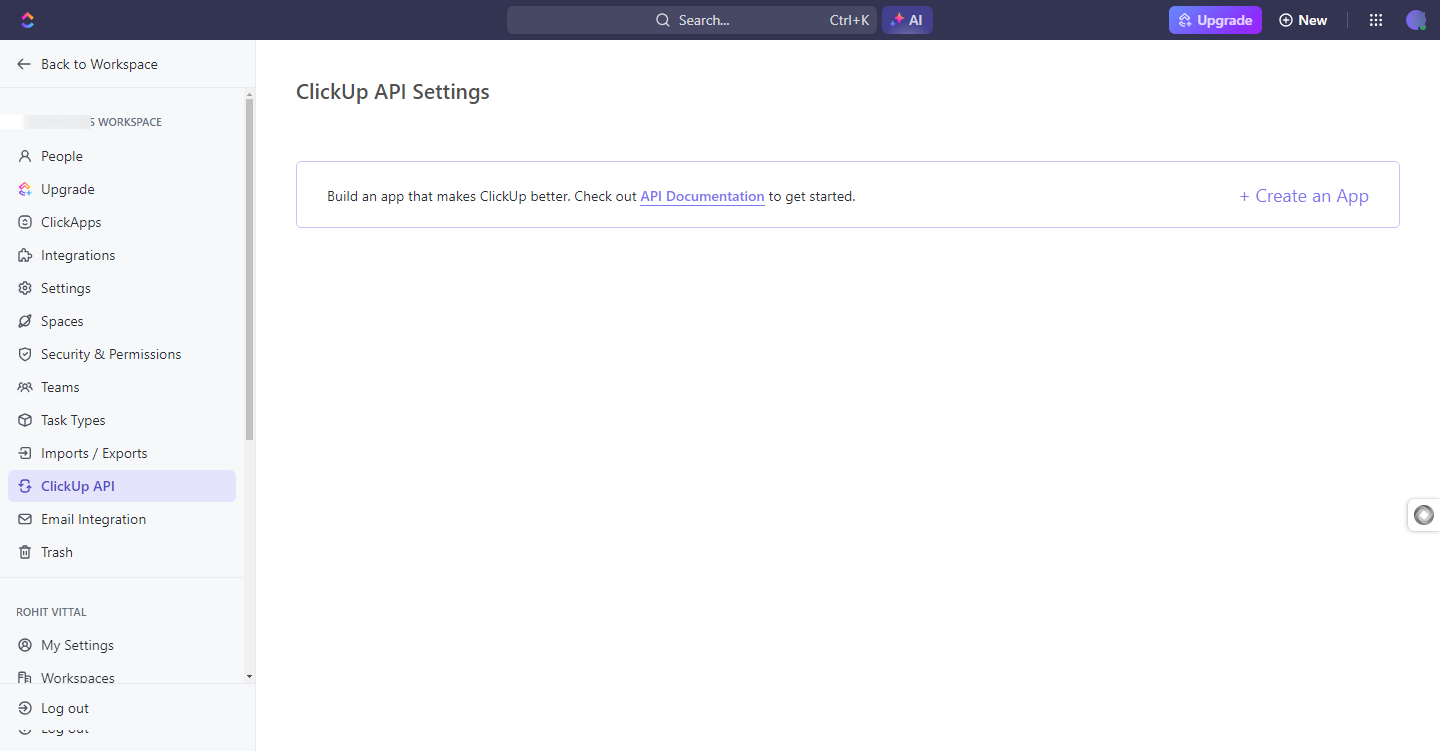Click the Task Types cube icon
Image resolution: width=1440 pixels, height=752 pixels.
[x=25, y=420]
